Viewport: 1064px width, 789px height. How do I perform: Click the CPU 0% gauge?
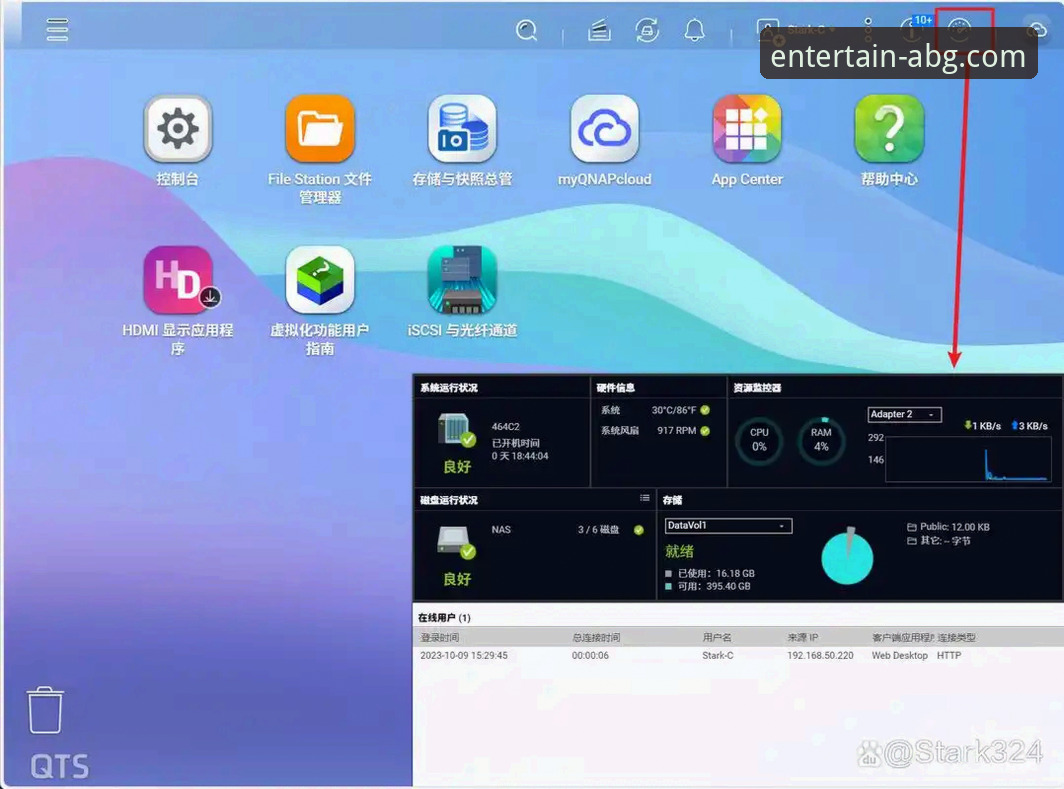759,440
